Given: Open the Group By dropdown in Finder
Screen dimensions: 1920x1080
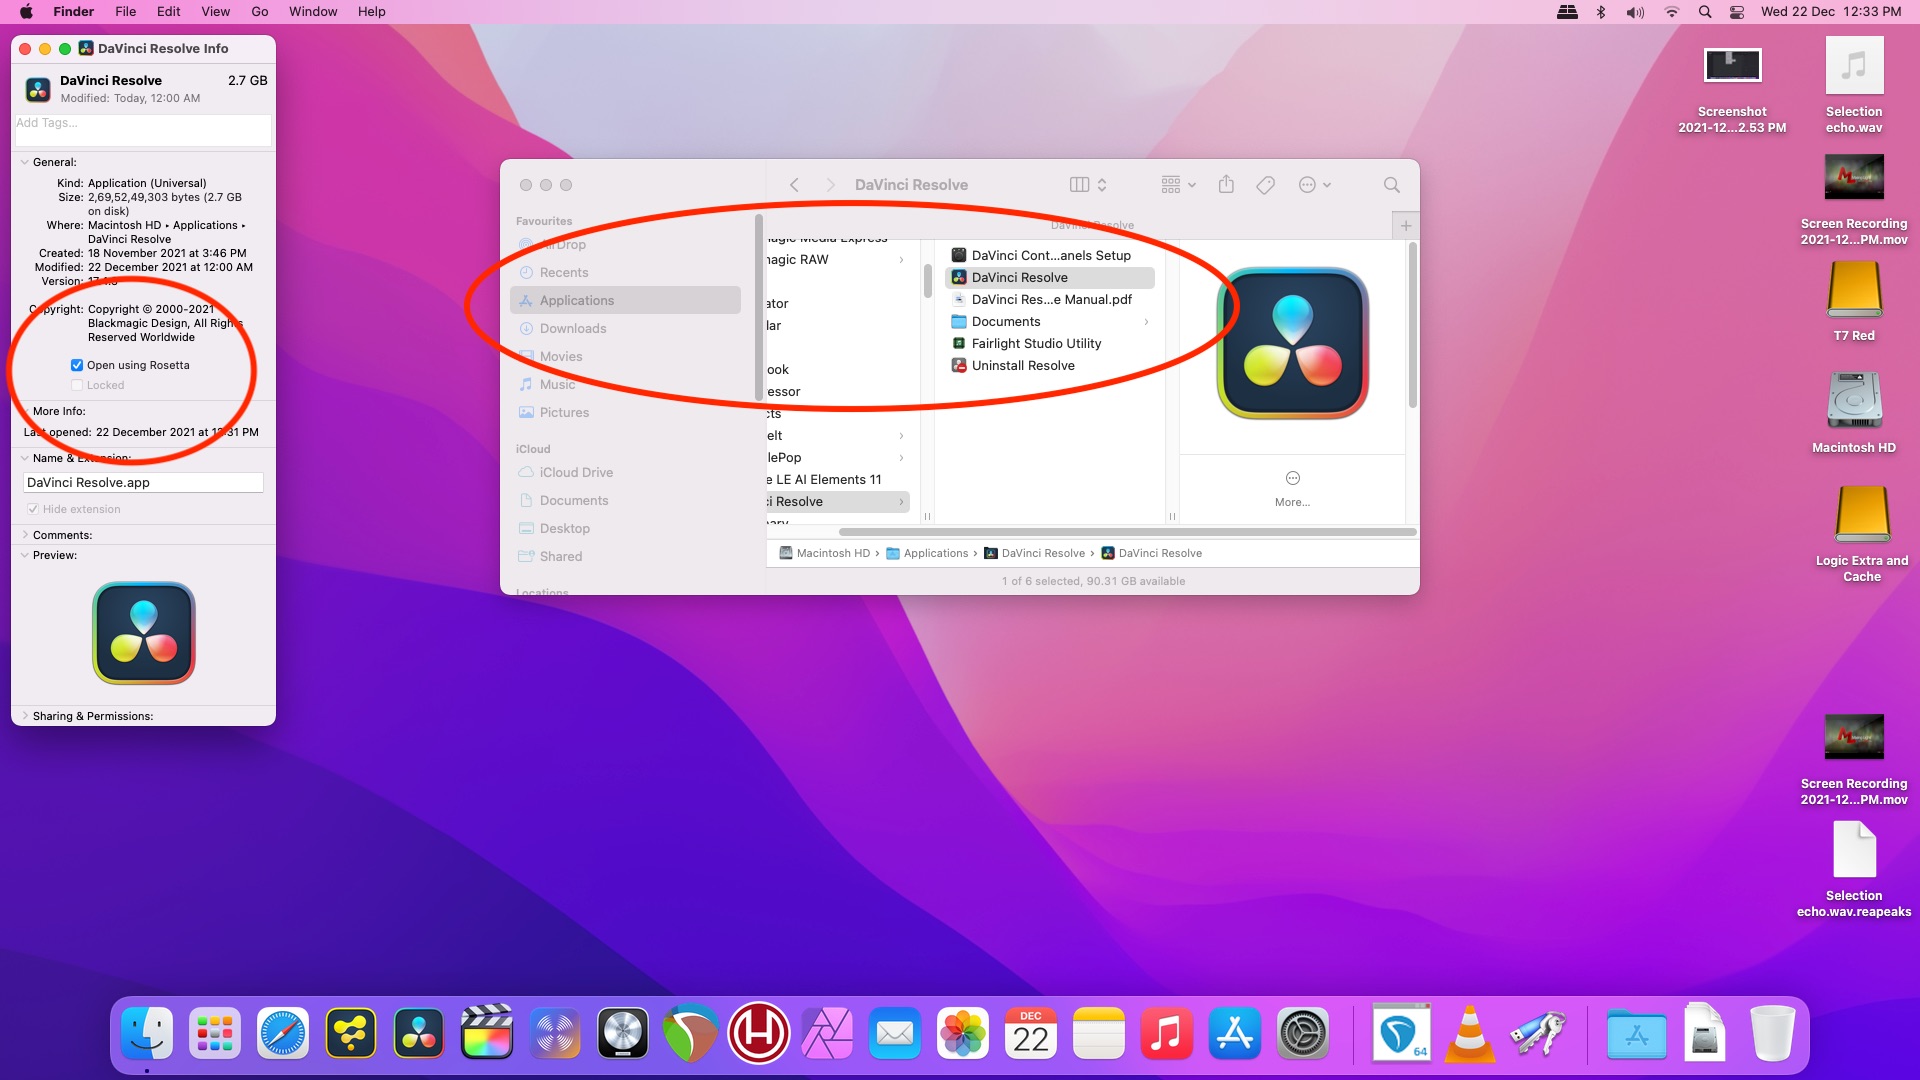Looking at the screenshot, I should coord(1178,185).
